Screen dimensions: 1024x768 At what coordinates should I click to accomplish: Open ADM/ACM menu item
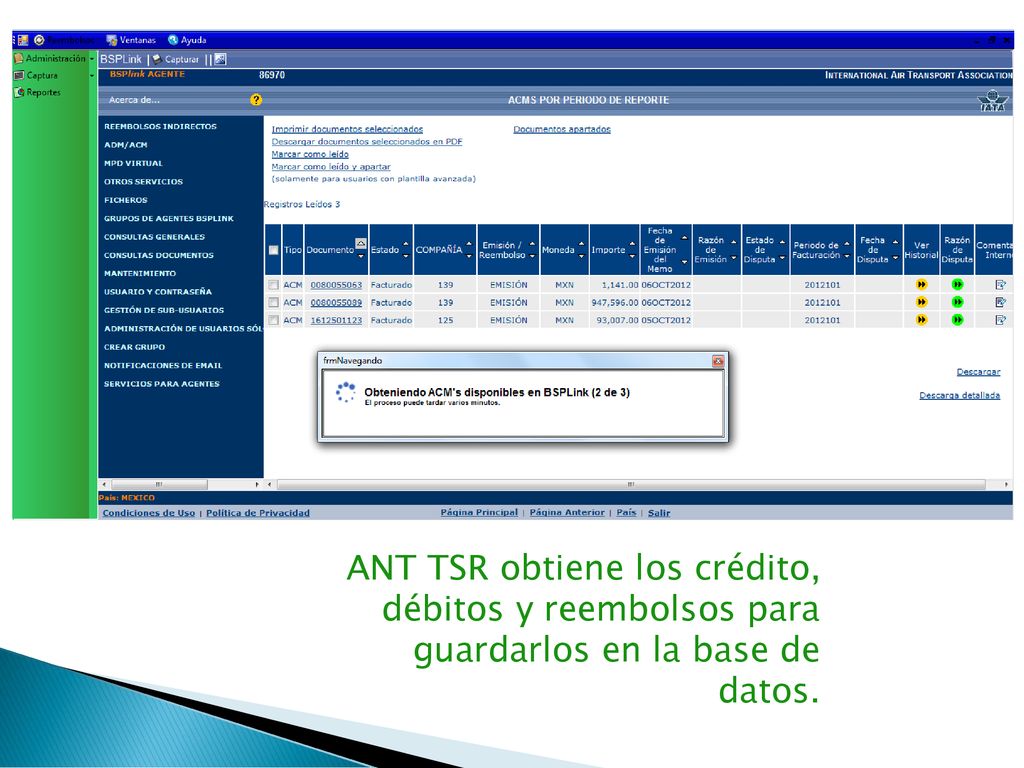pos(125,145)
